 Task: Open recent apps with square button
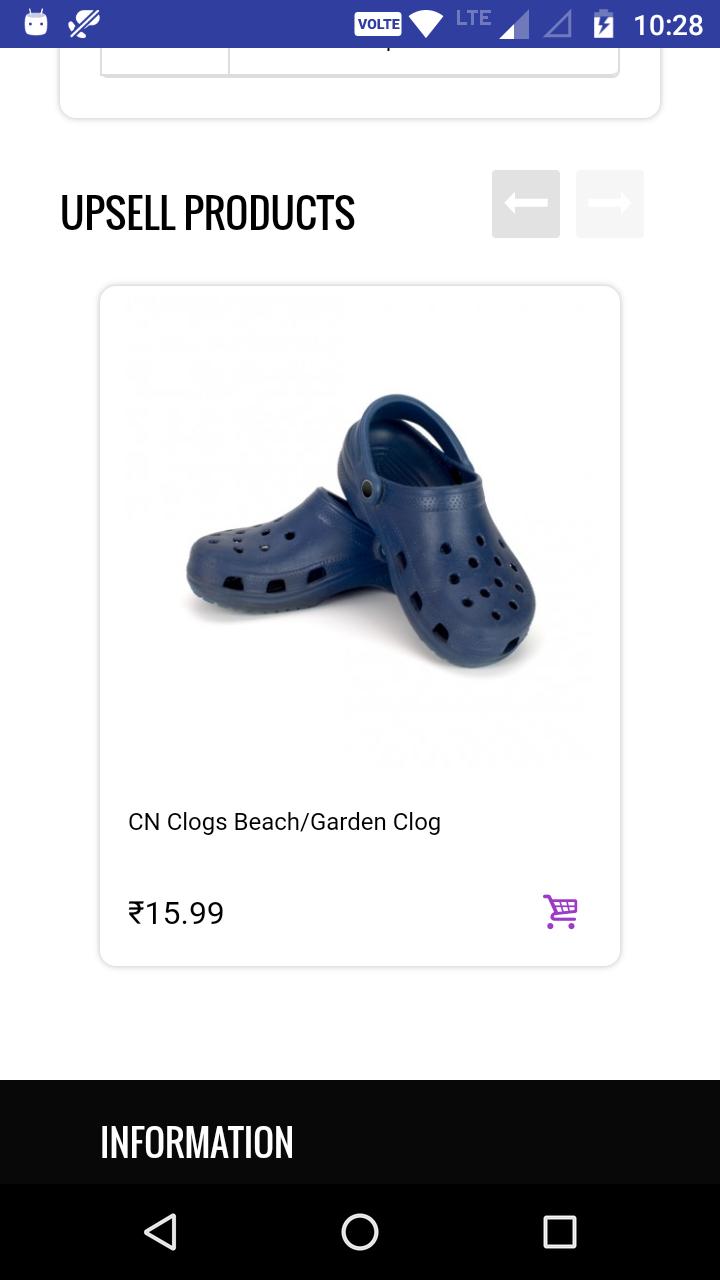click(560, 1232)
